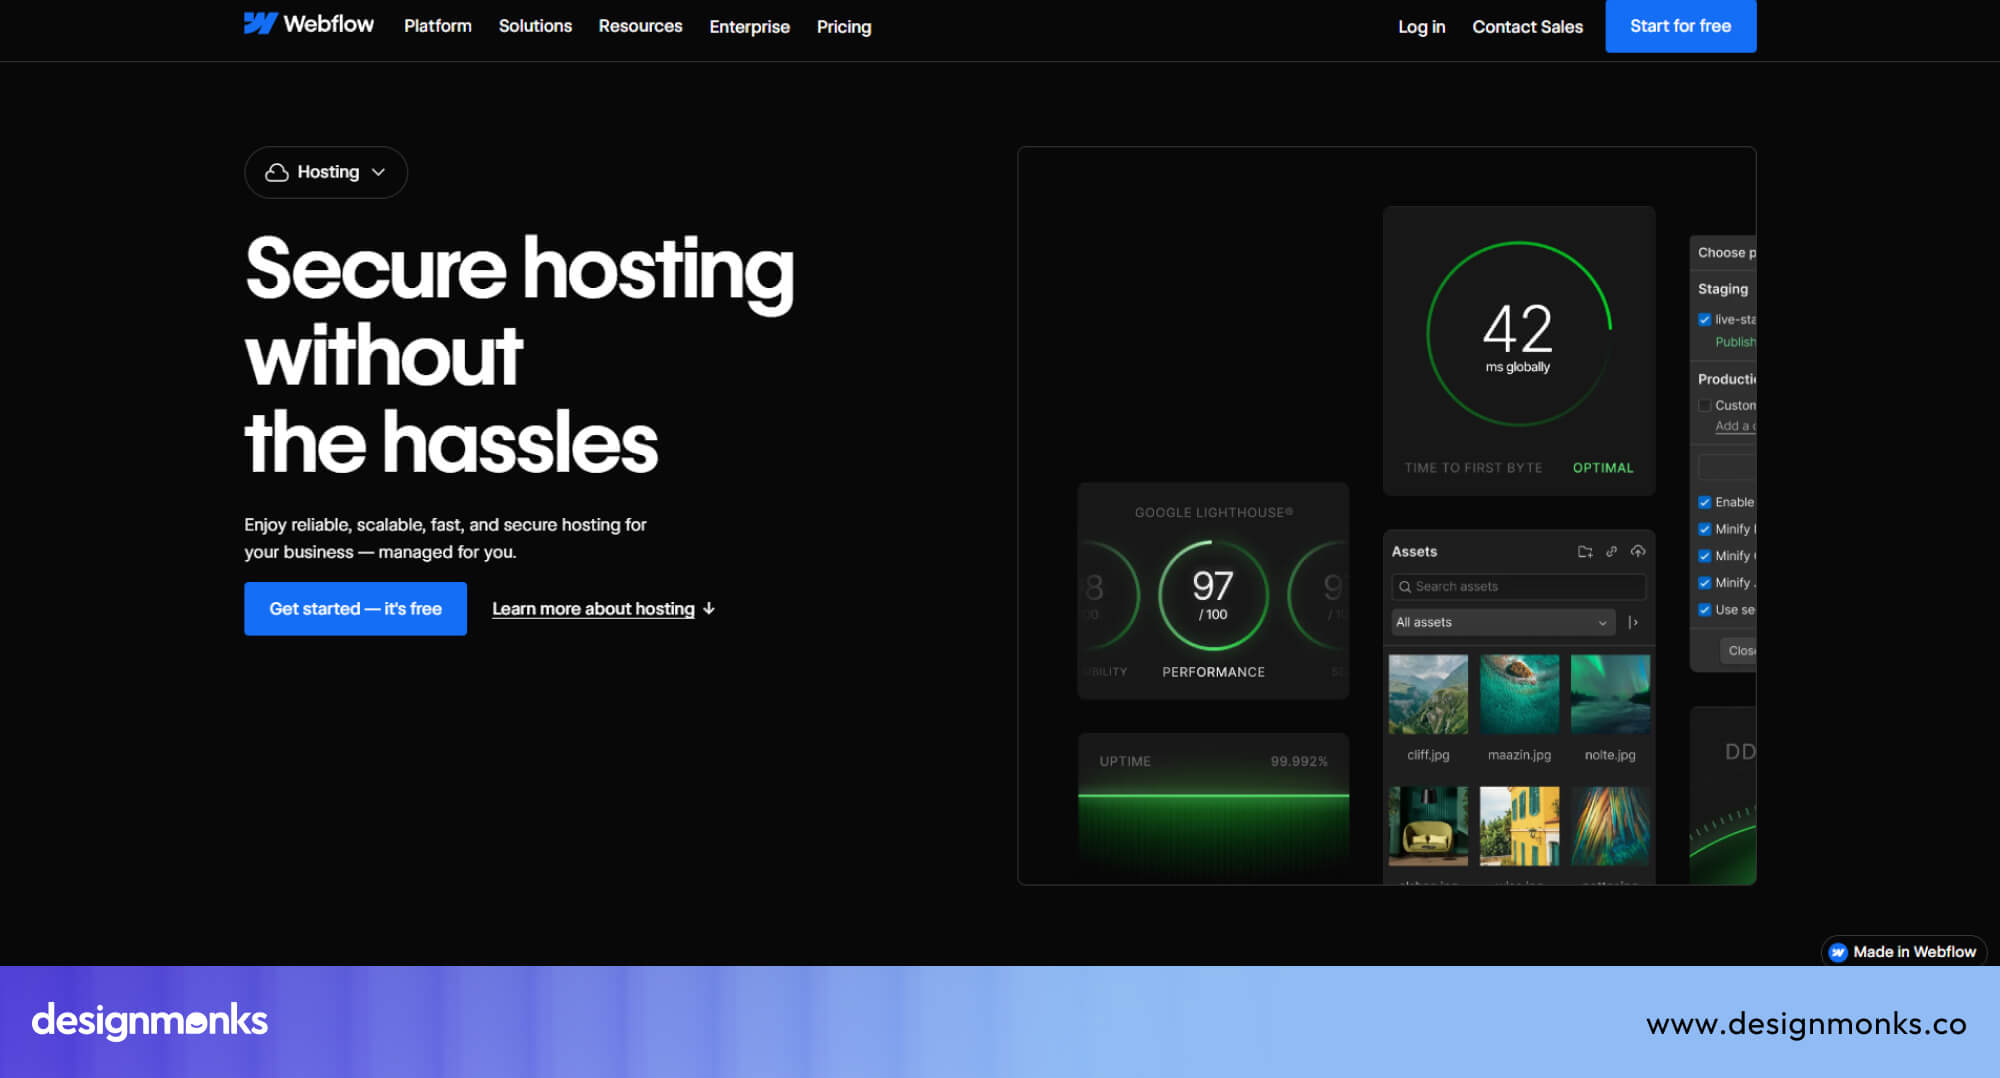This screenshot has width=2000, height=1078.
Task: Click the link icon in Assets header
Action: 1611,551
